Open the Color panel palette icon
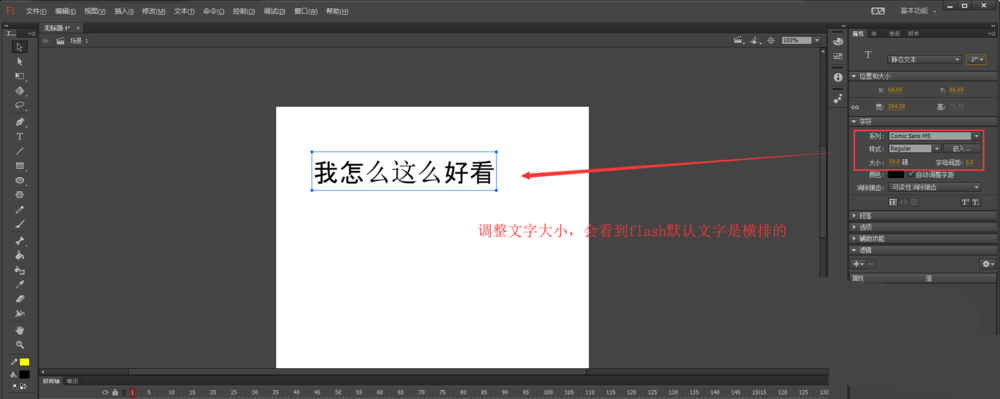The height and width of the screenshot is (399, 1000). point(838,41)
